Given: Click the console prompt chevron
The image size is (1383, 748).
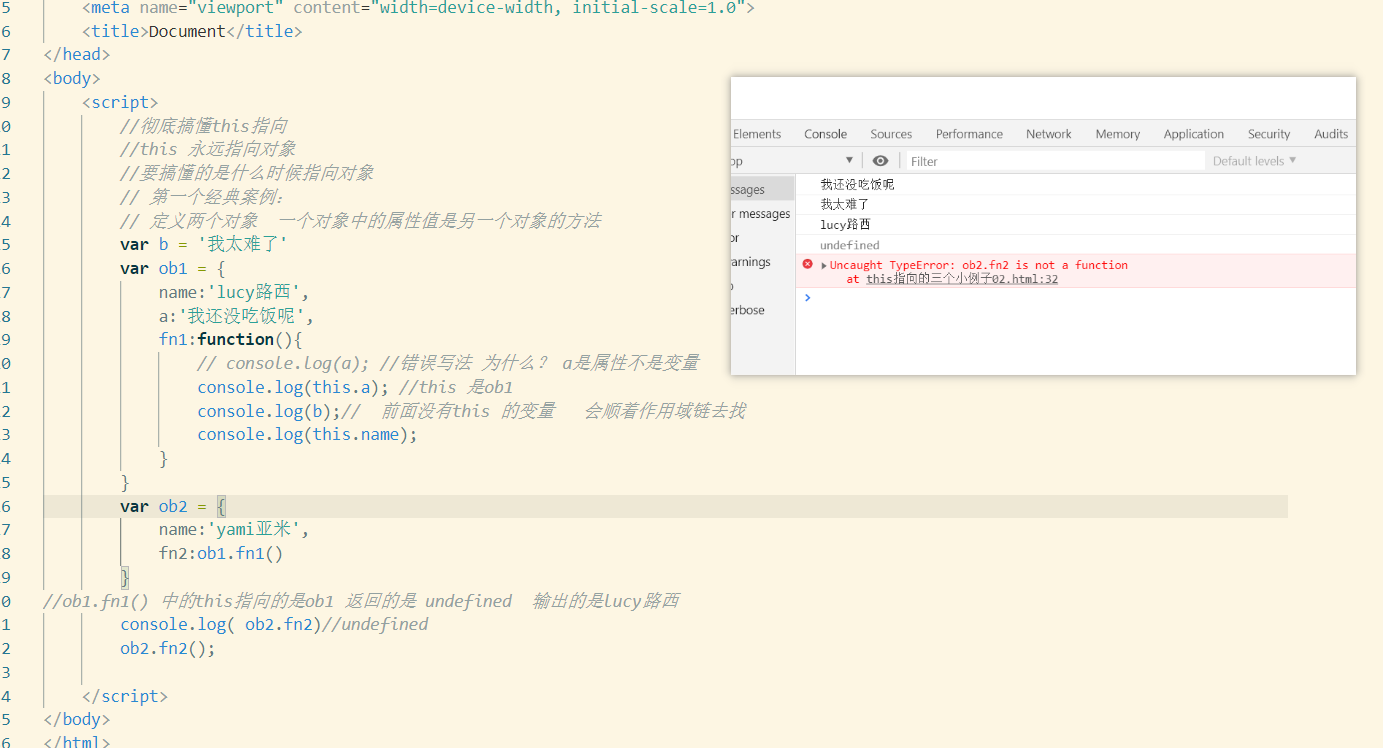Looking at the screenshot, I should [808, 297].
